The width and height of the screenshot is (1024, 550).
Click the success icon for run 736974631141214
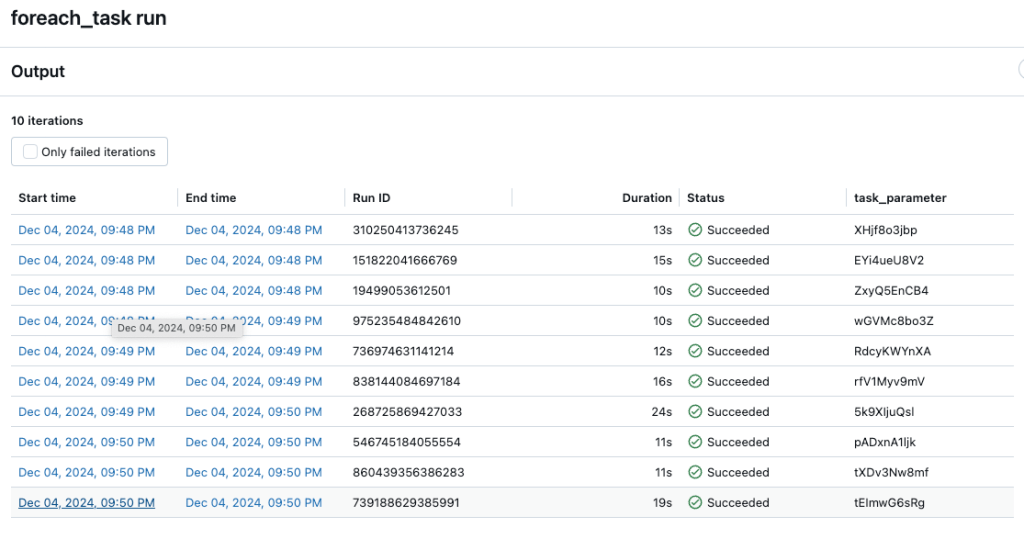pos(695,351)
